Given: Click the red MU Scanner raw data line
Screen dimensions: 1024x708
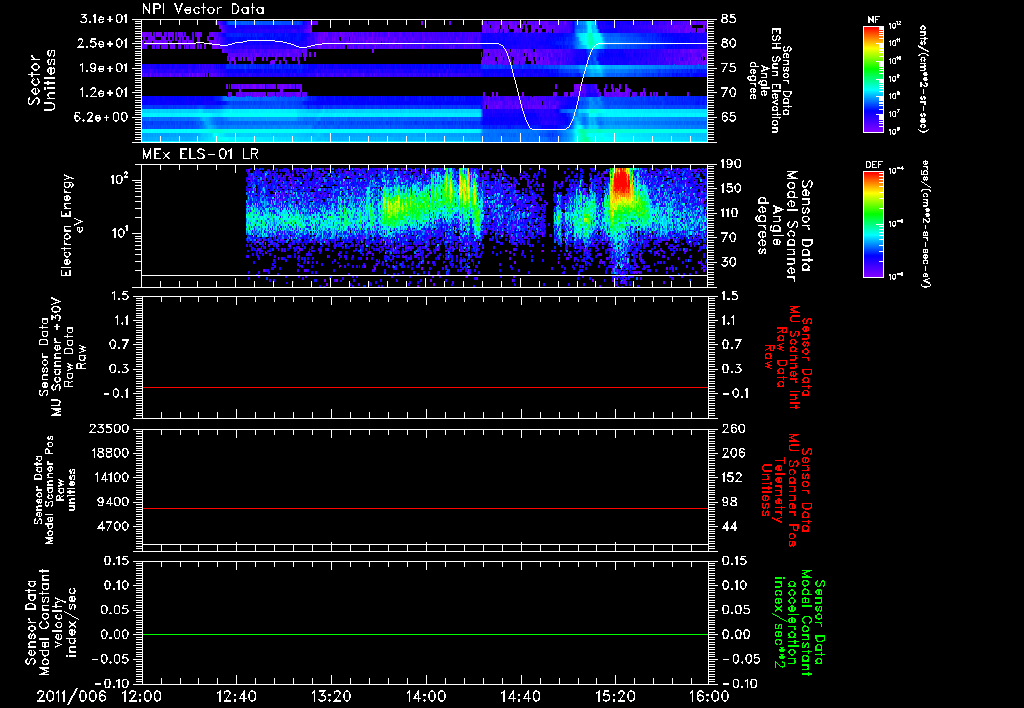Looking at the screenshot, I should tap(425, 388).
